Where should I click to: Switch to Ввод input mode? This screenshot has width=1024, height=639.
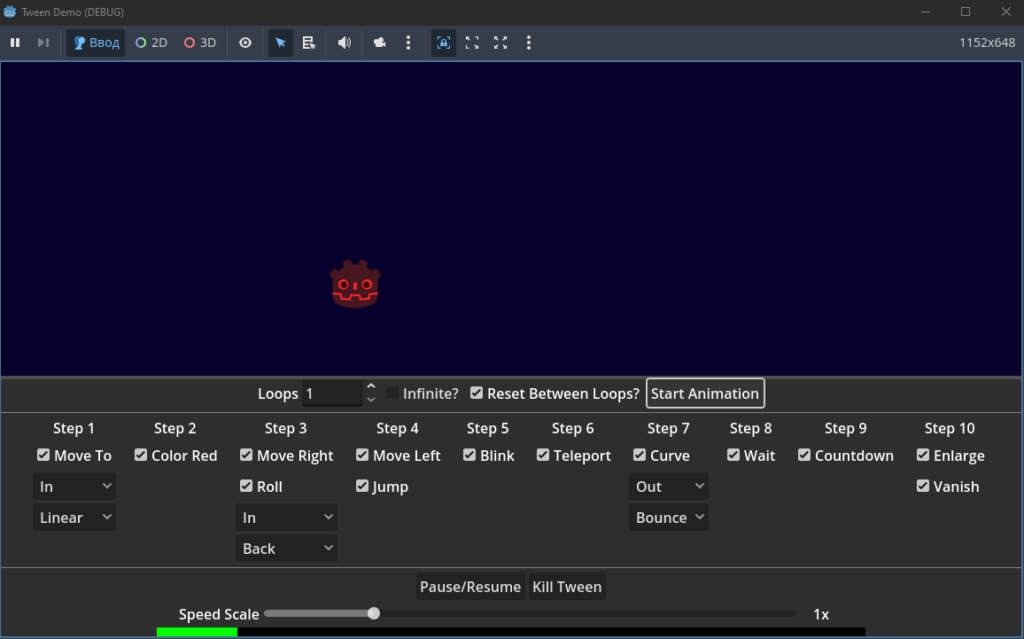[x=96, y=42]
